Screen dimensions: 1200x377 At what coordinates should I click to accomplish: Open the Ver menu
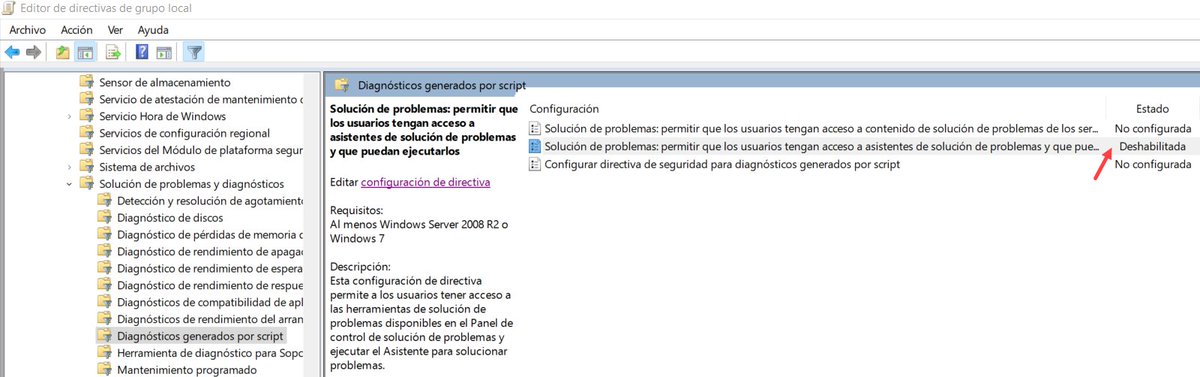[115, 30]
